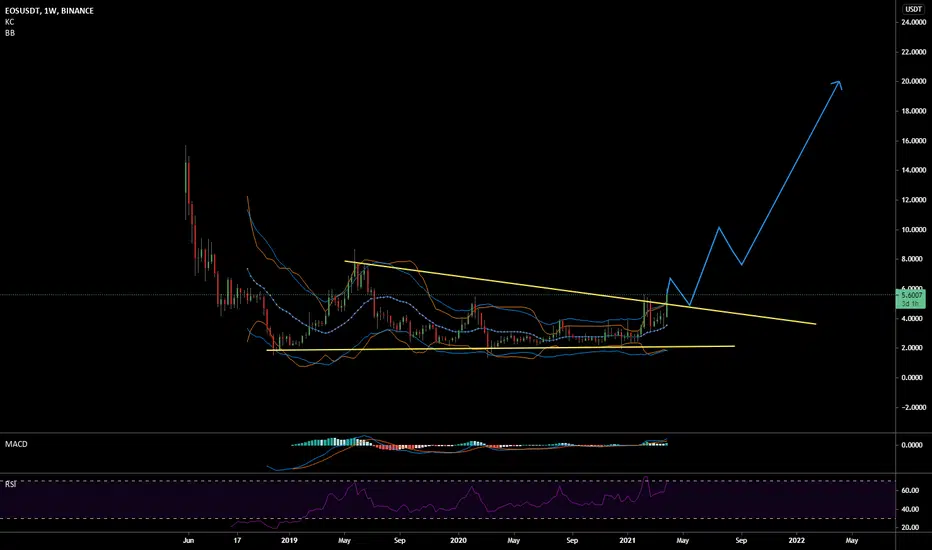Image resolution: width=932 pixels, height=550 pixels.
Task: Click the 2022 label on time axis
Action: tap(796, 540)
